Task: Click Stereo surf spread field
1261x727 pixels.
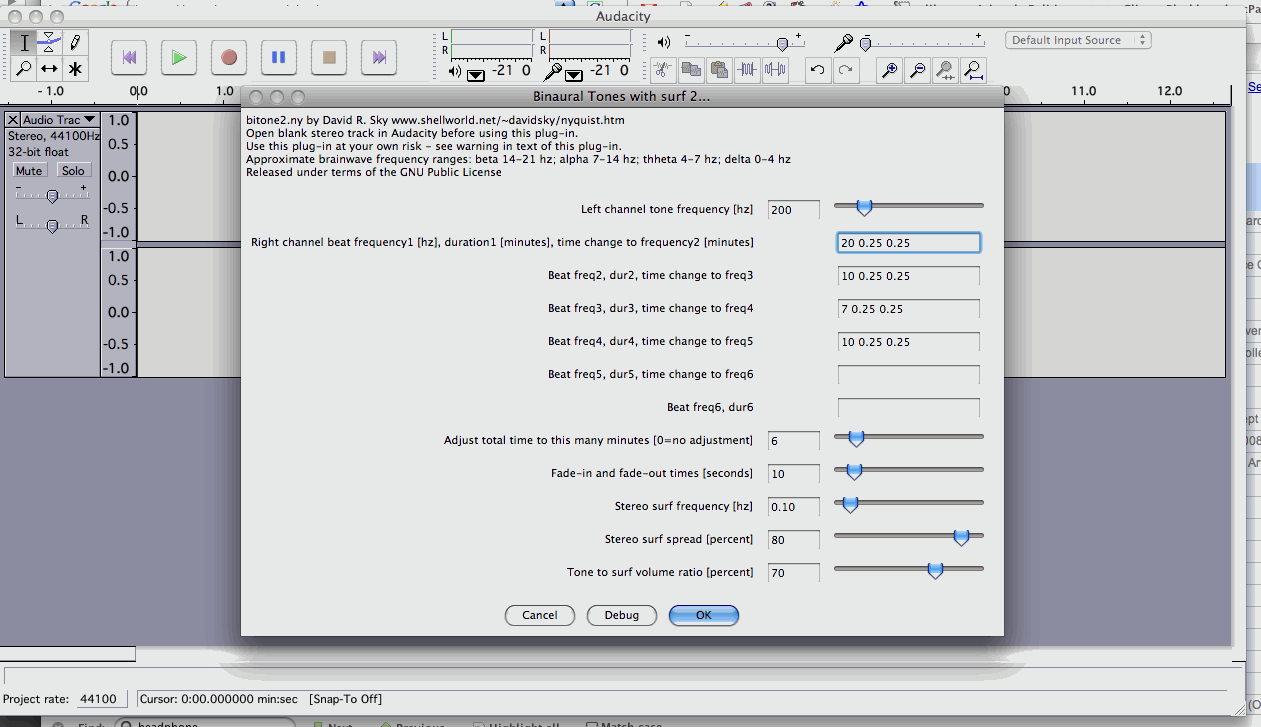Action: pyautogui.click(x=794, y=540)
